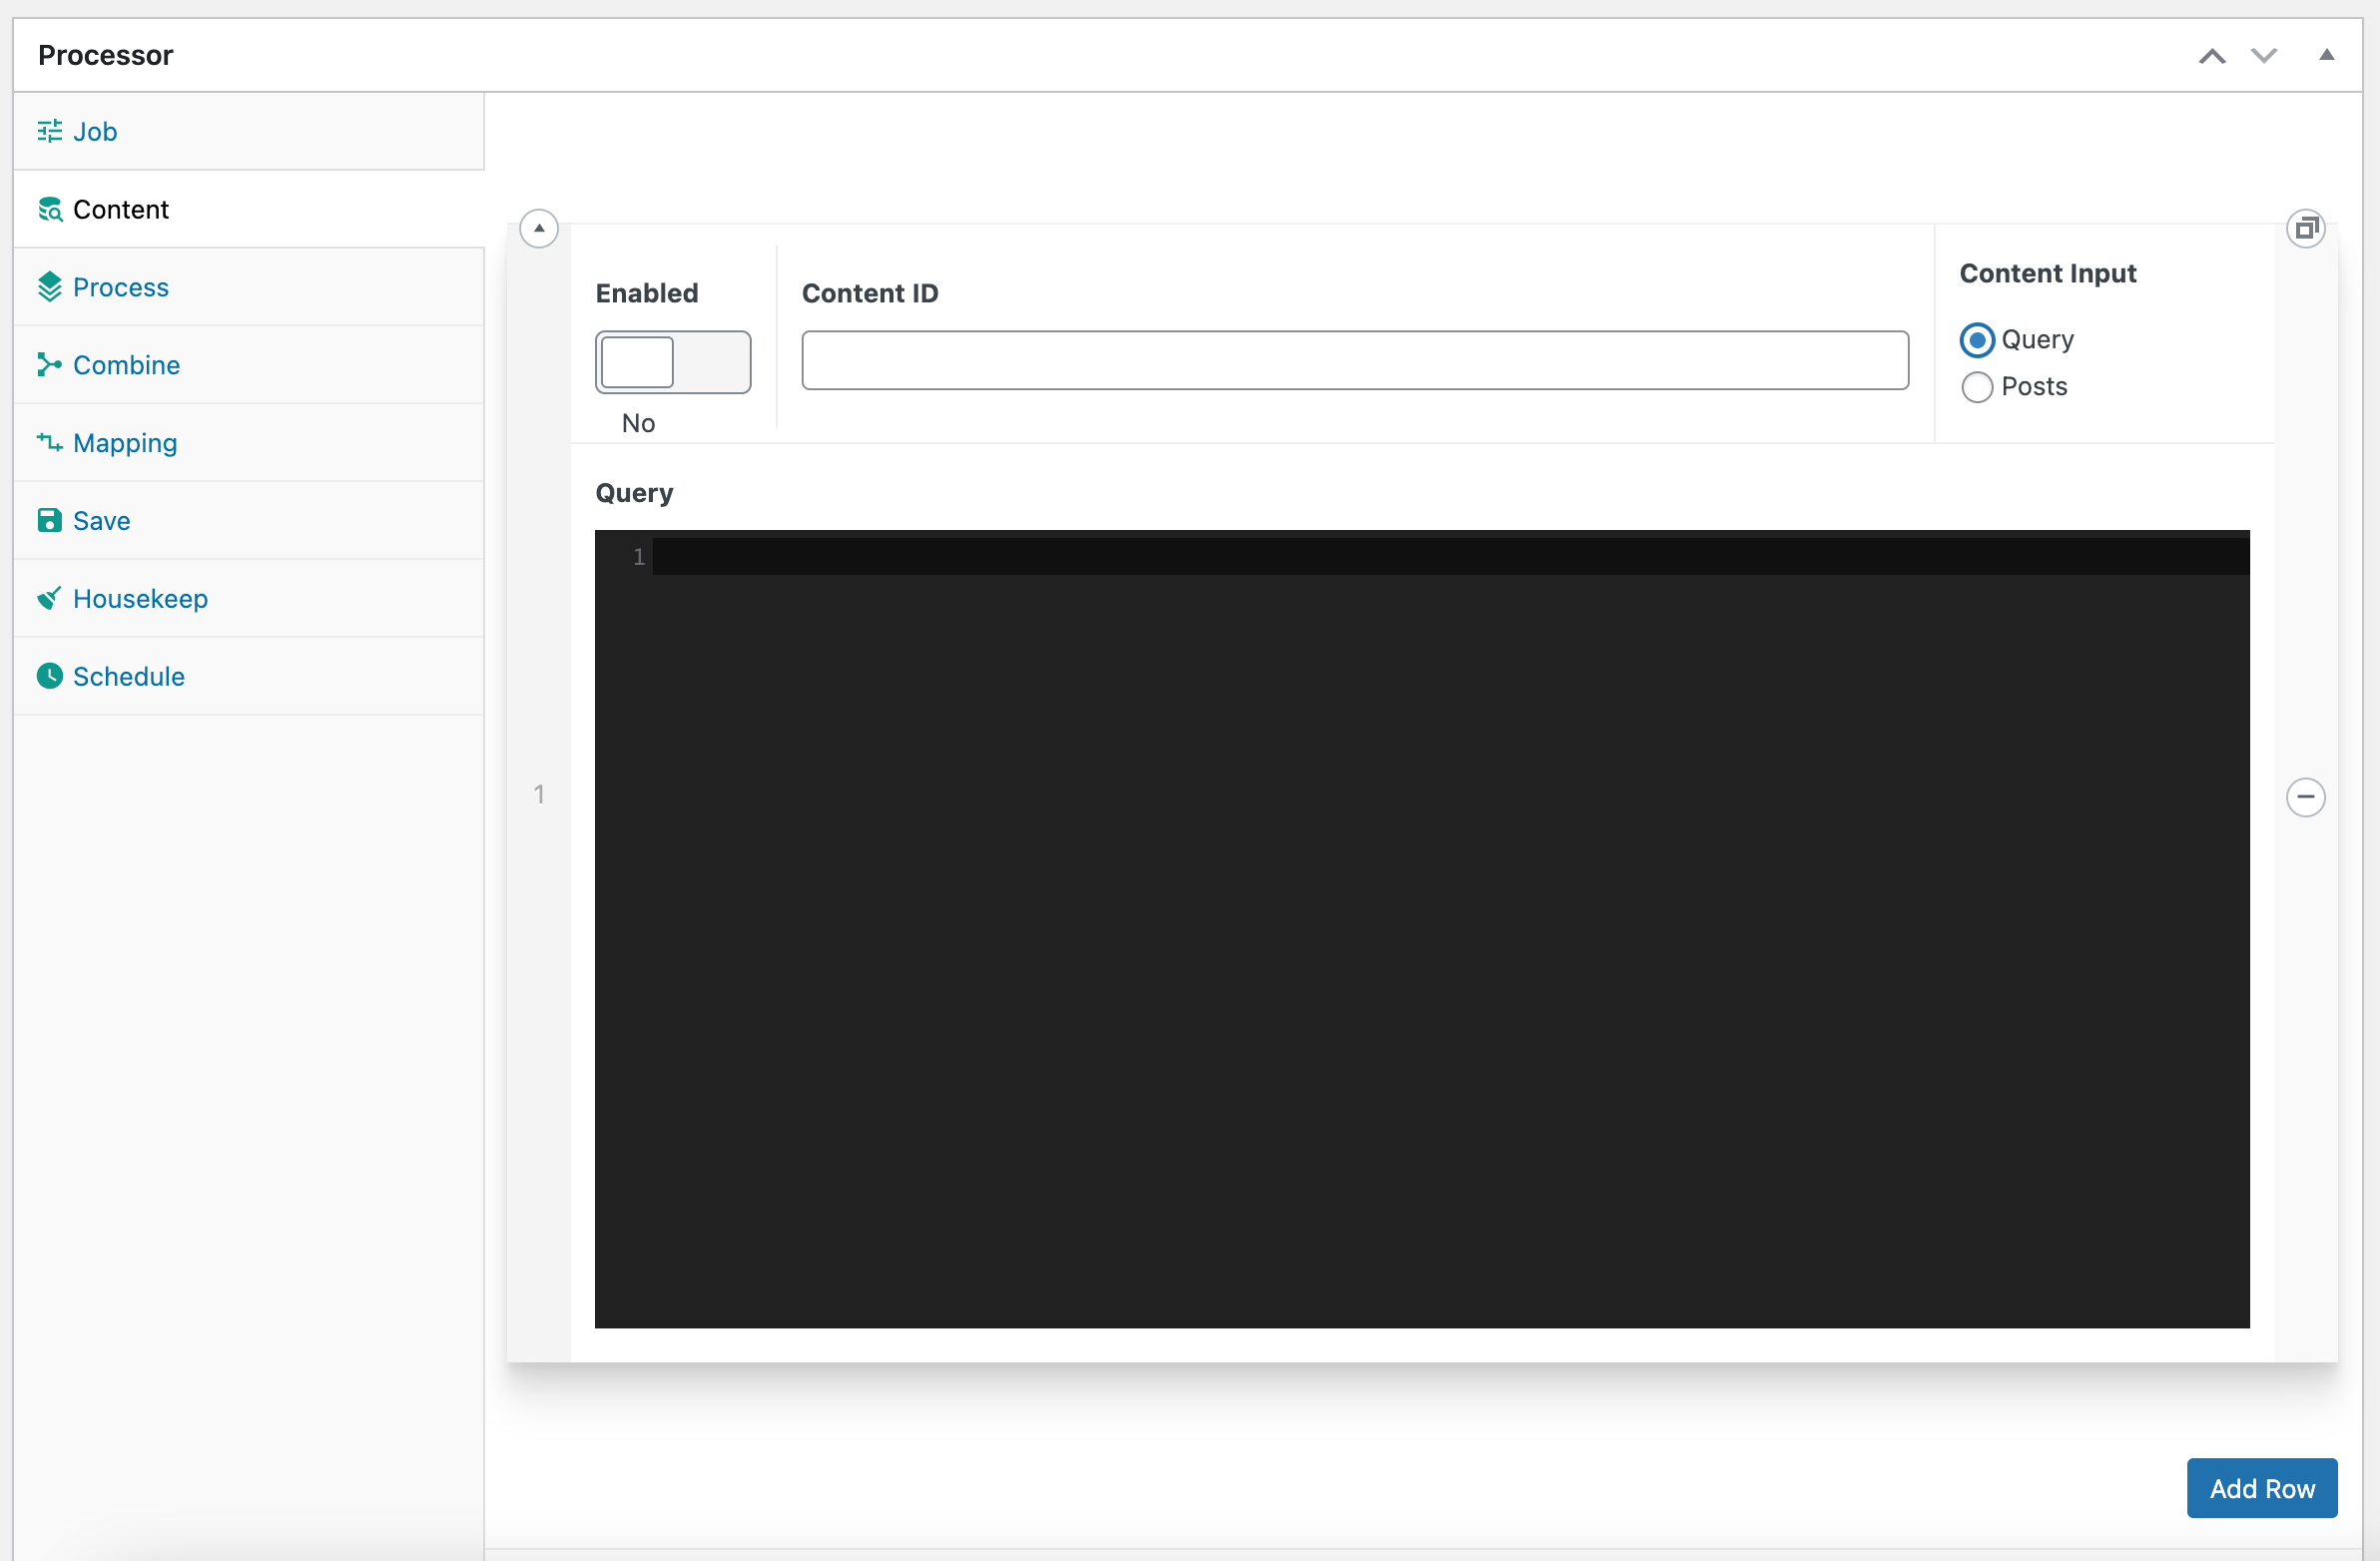Click the Job sliders icon
2380x1561 pixels.
coord(49,131)
